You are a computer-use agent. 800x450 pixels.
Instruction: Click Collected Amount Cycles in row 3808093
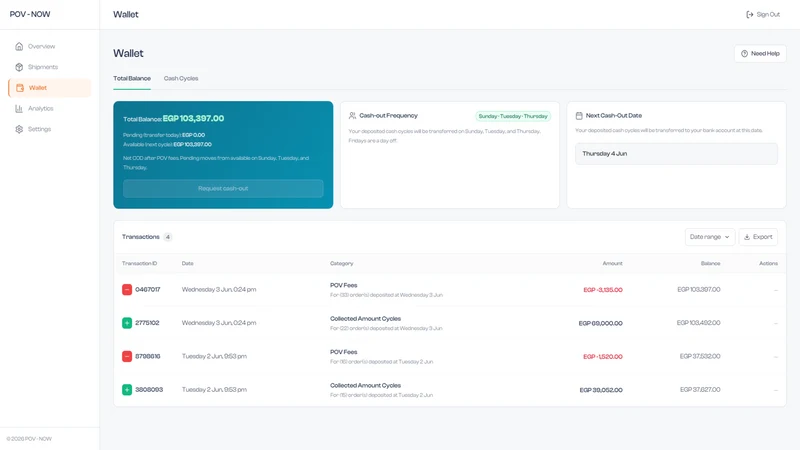[365, 386]
